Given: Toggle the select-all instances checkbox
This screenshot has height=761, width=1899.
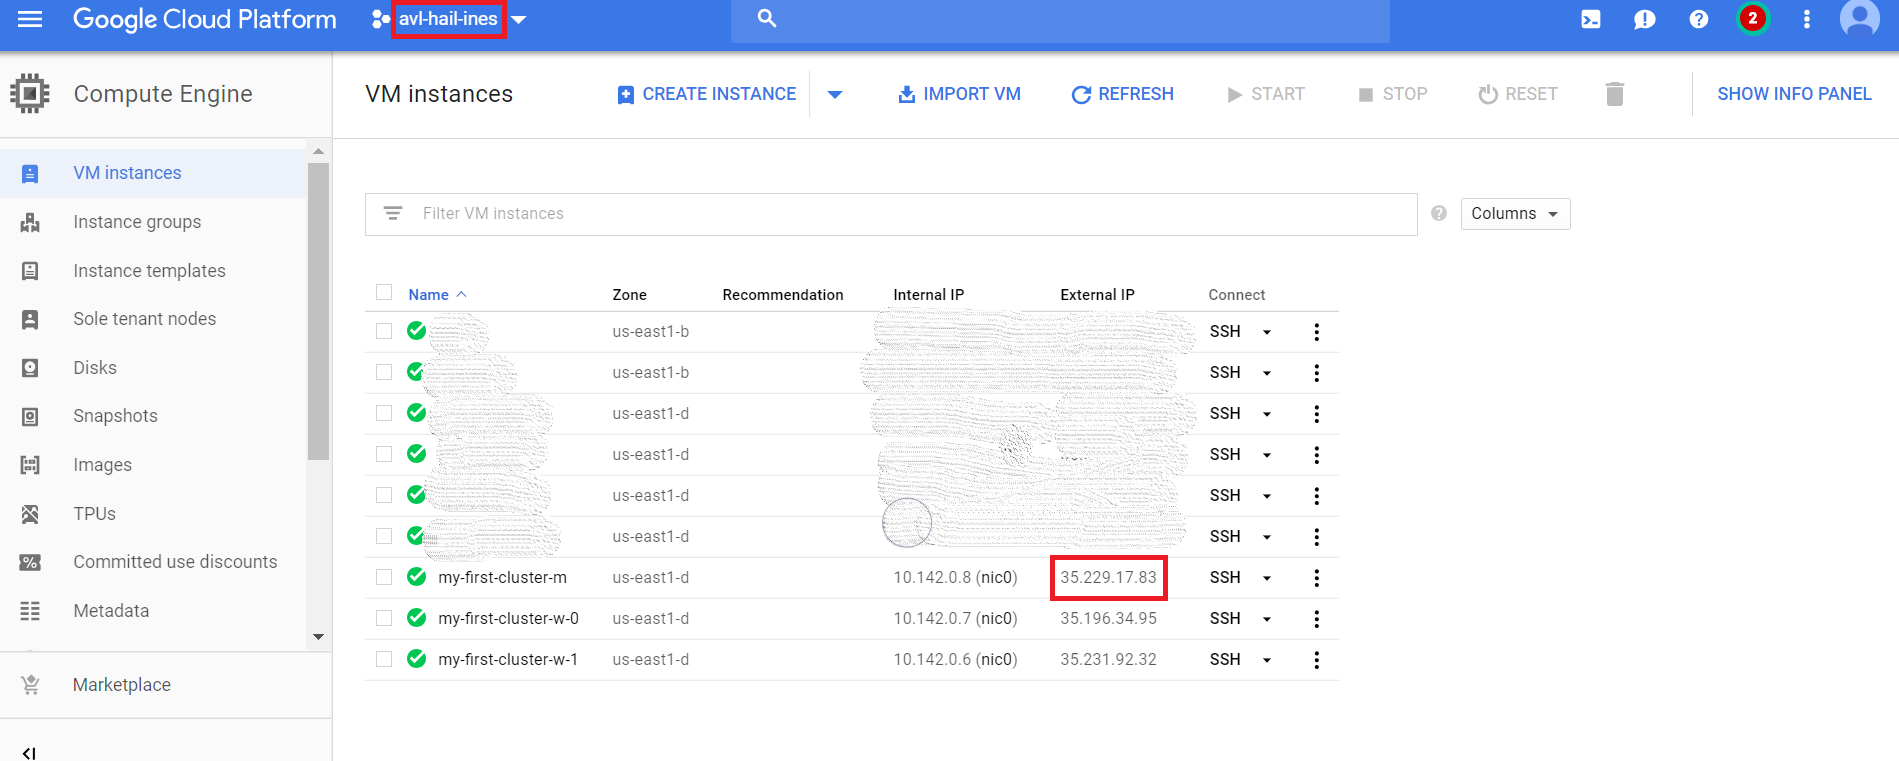Looking at the screenshot, I should coord(384,292).
